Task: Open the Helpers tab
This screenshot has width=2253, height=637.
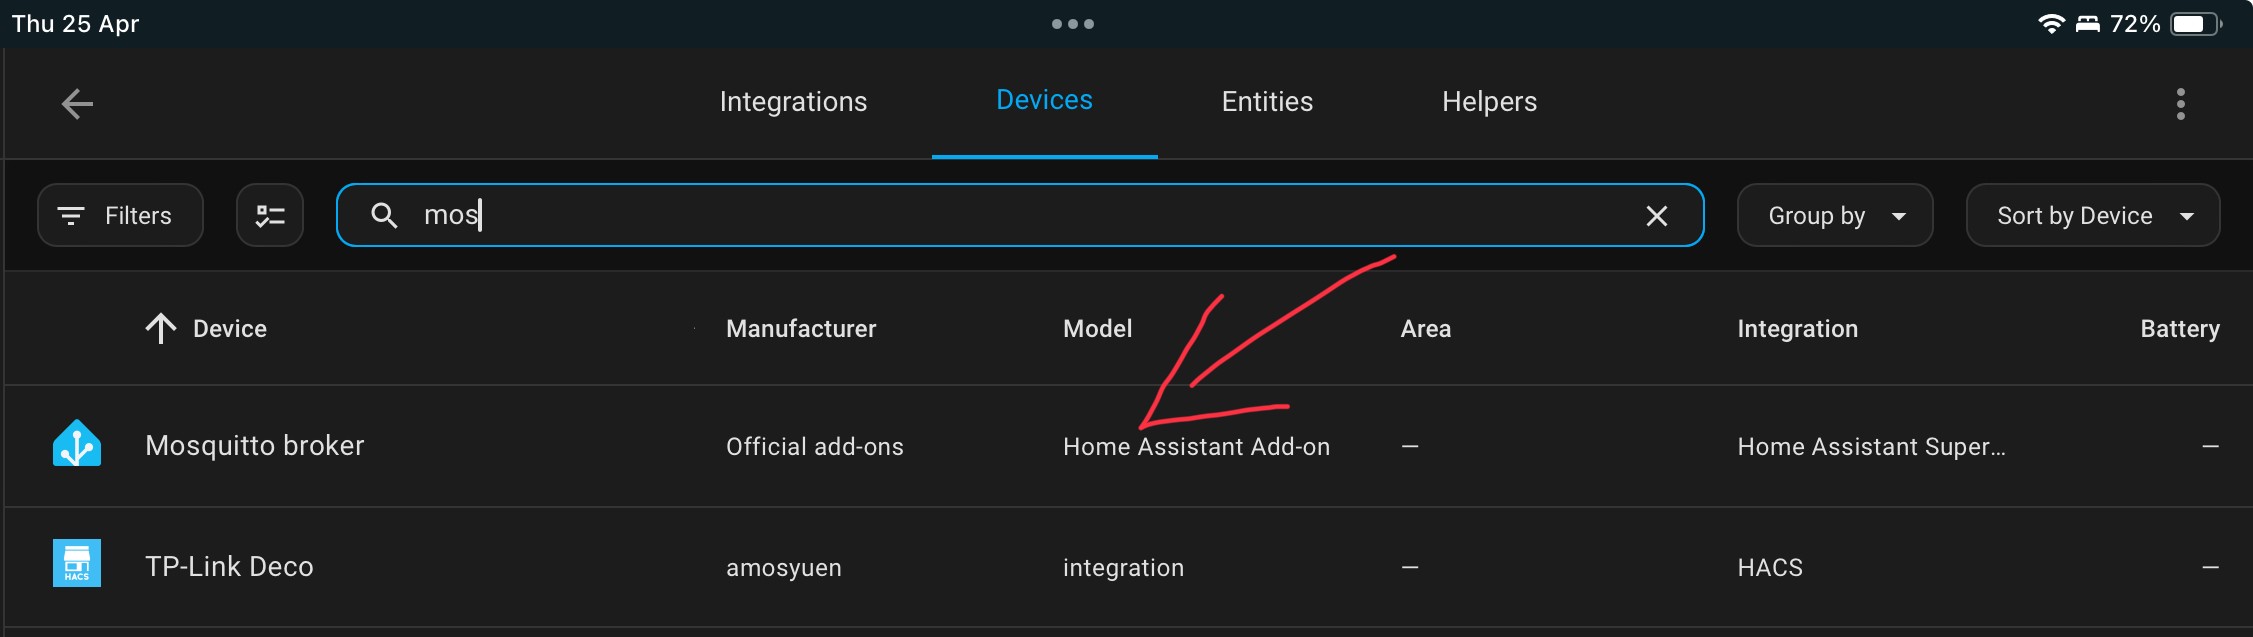Action: (1489, 102)
